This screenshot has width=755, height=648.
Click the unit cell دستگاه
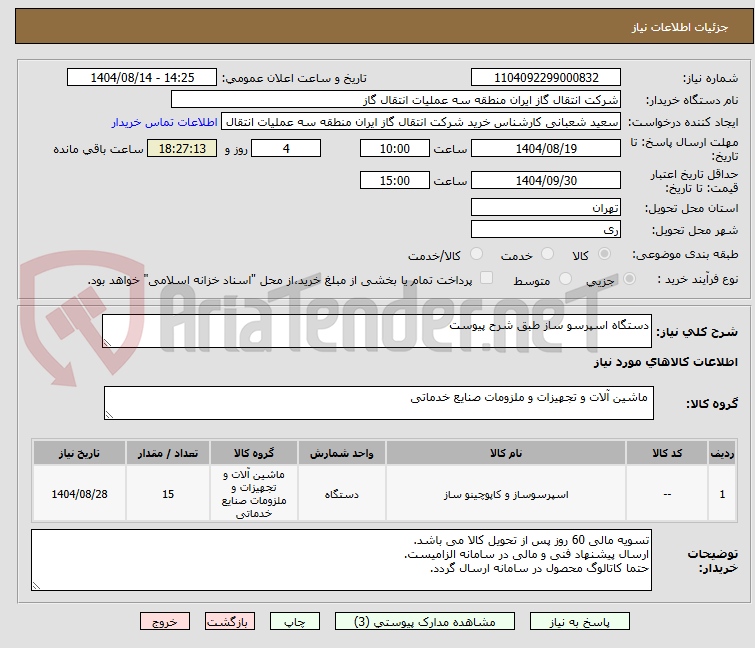point(341,494)
